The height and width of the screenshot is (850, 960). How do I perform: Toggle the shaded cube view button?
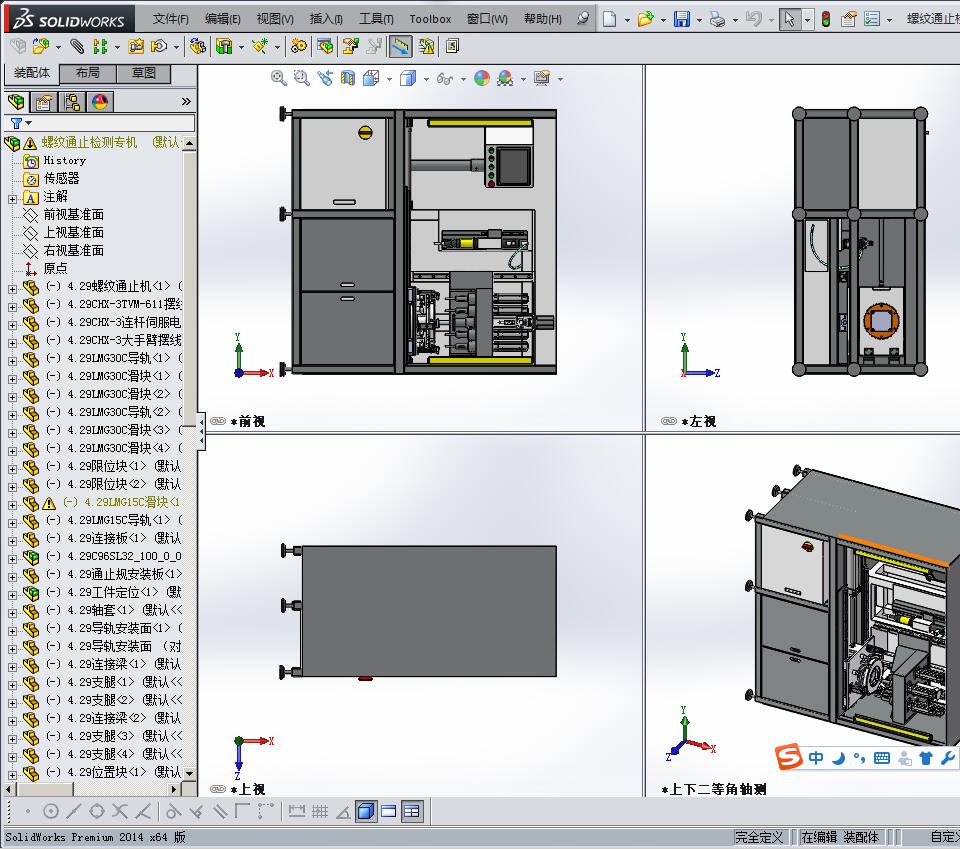point(366,811)
